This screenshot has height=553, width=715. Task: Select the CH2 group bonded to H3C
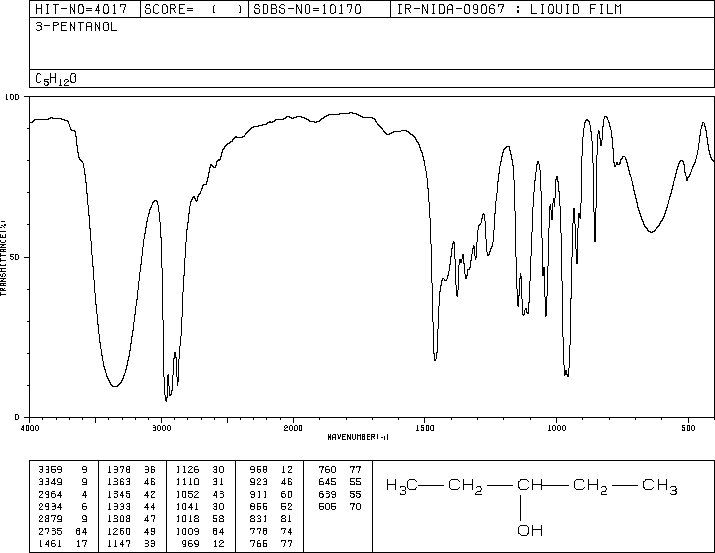pyautogui.click(x=465, y=486)
